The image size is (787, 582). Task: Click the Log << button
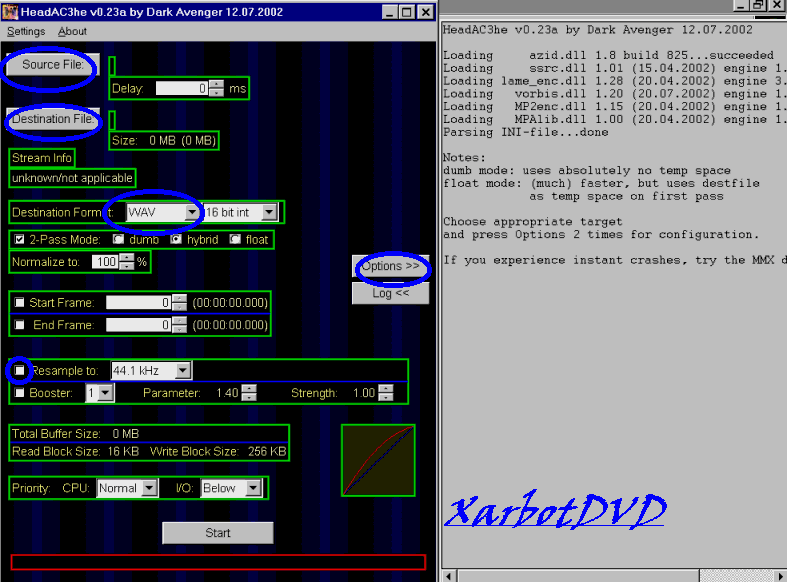[x=390, y=293]
